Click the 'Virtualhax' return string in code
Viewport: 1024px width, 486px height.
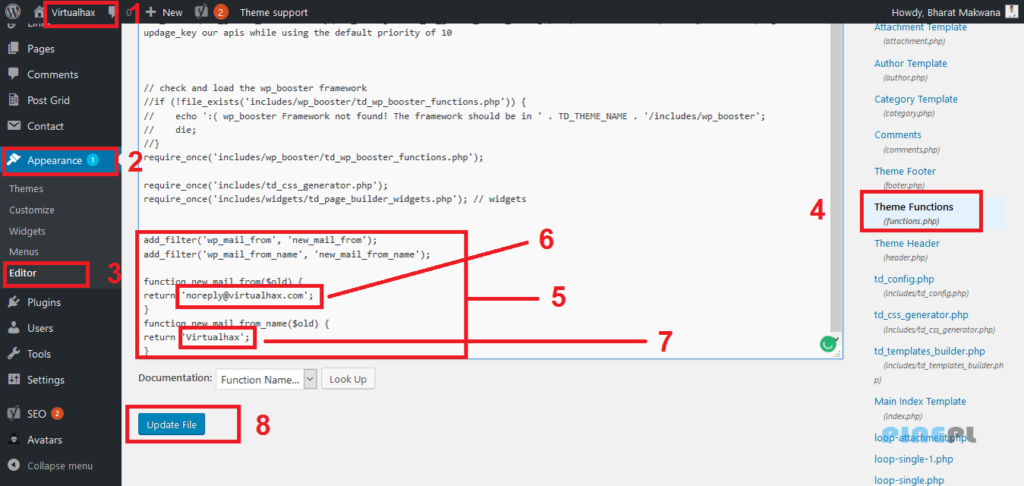[x=215, y=337]
